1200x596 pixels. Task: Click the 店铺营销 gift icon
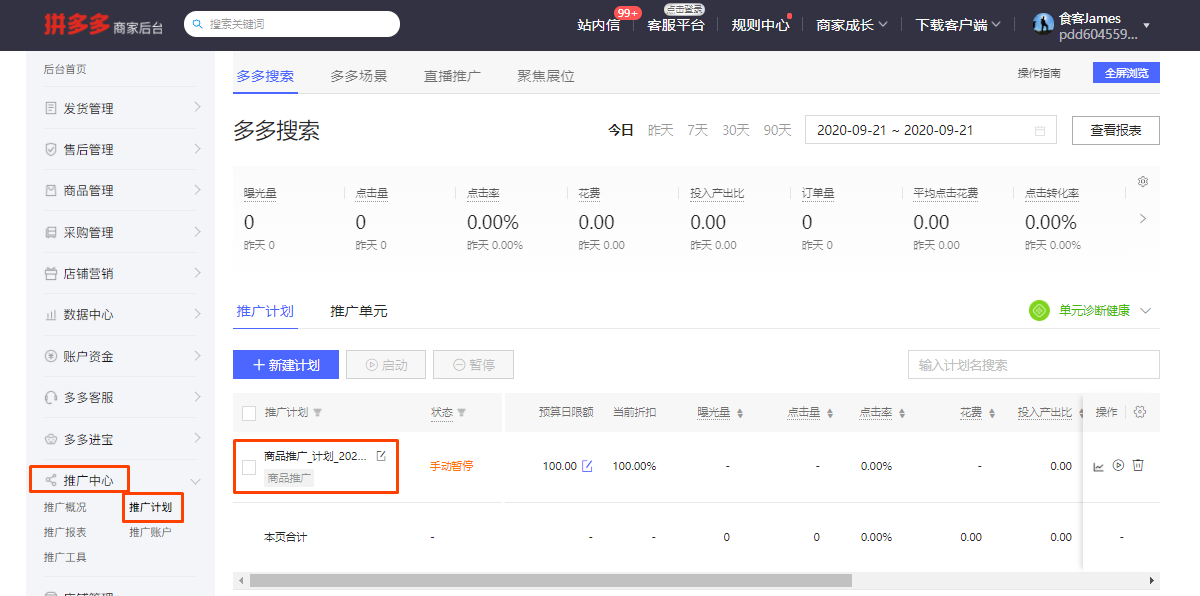pos(50,273)
